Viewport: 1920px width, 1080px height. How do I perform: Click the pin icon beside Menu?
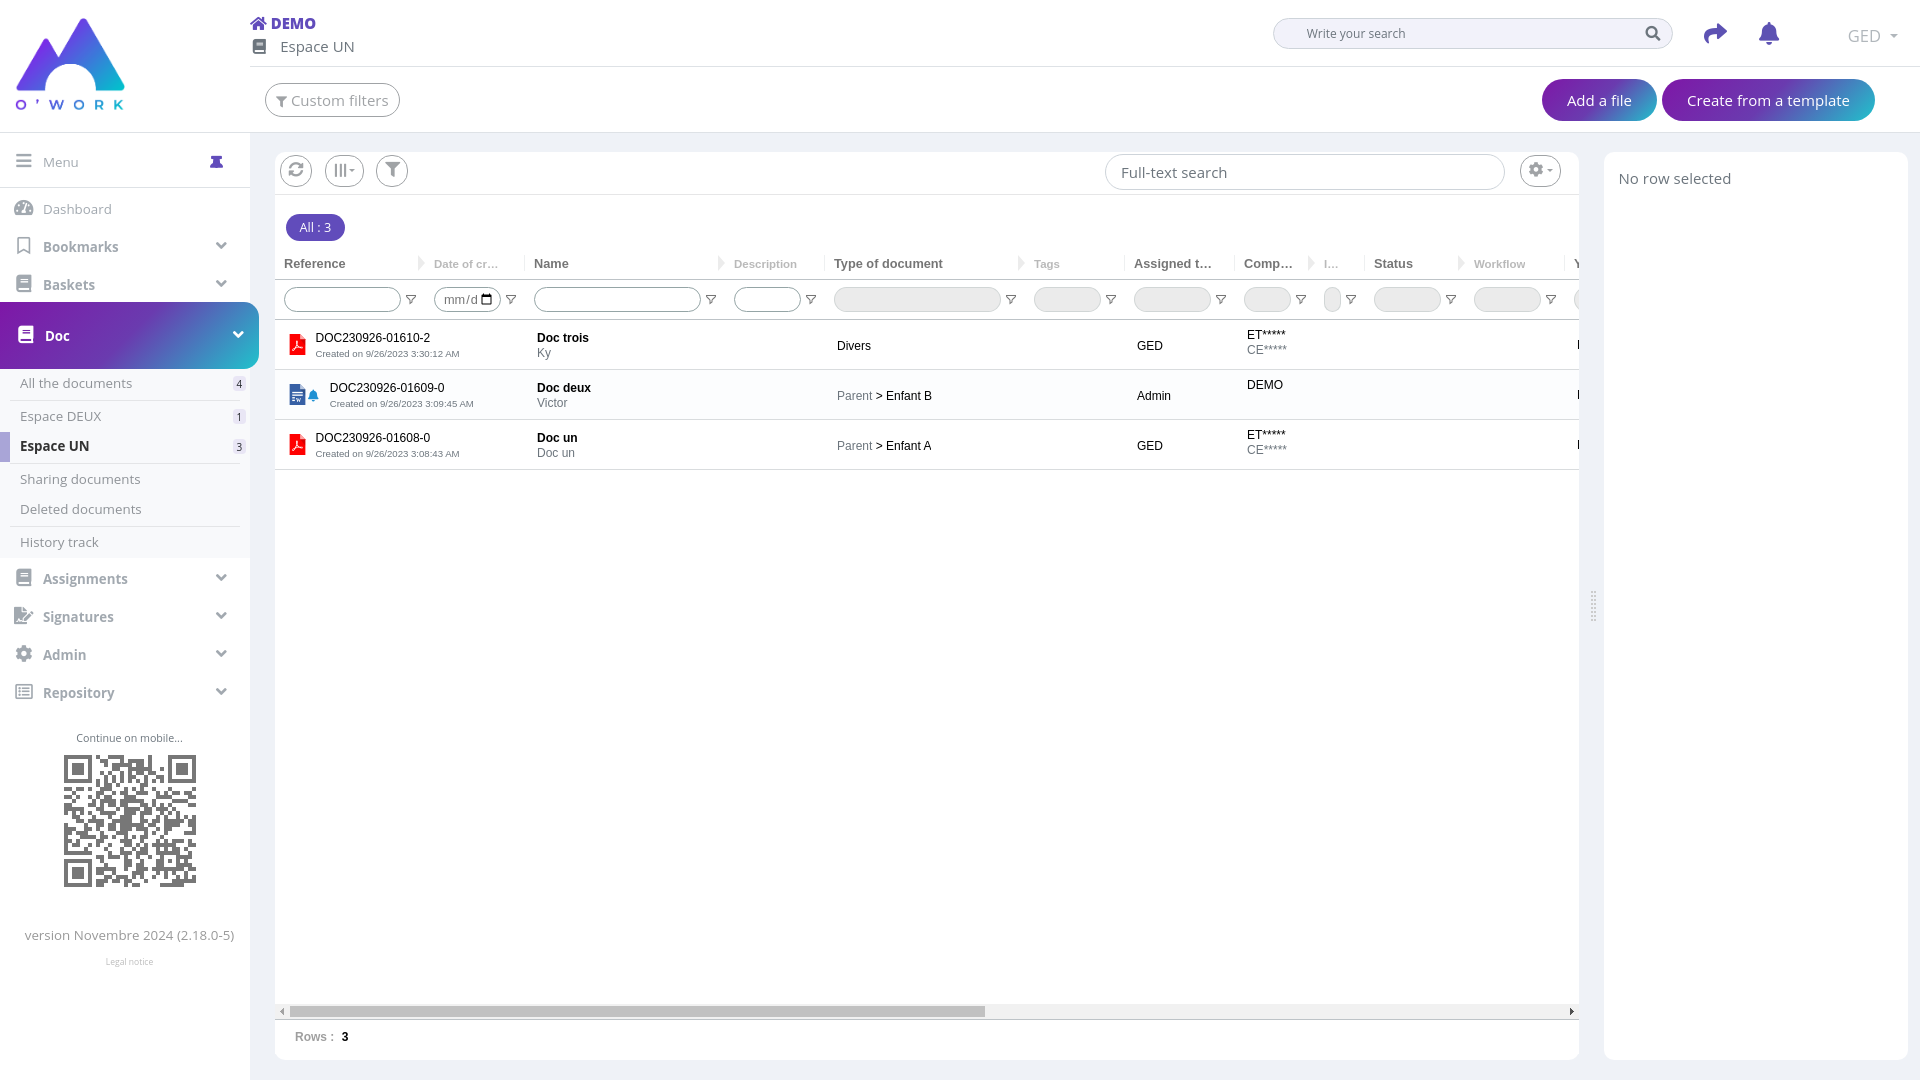[x=216, y=162]
